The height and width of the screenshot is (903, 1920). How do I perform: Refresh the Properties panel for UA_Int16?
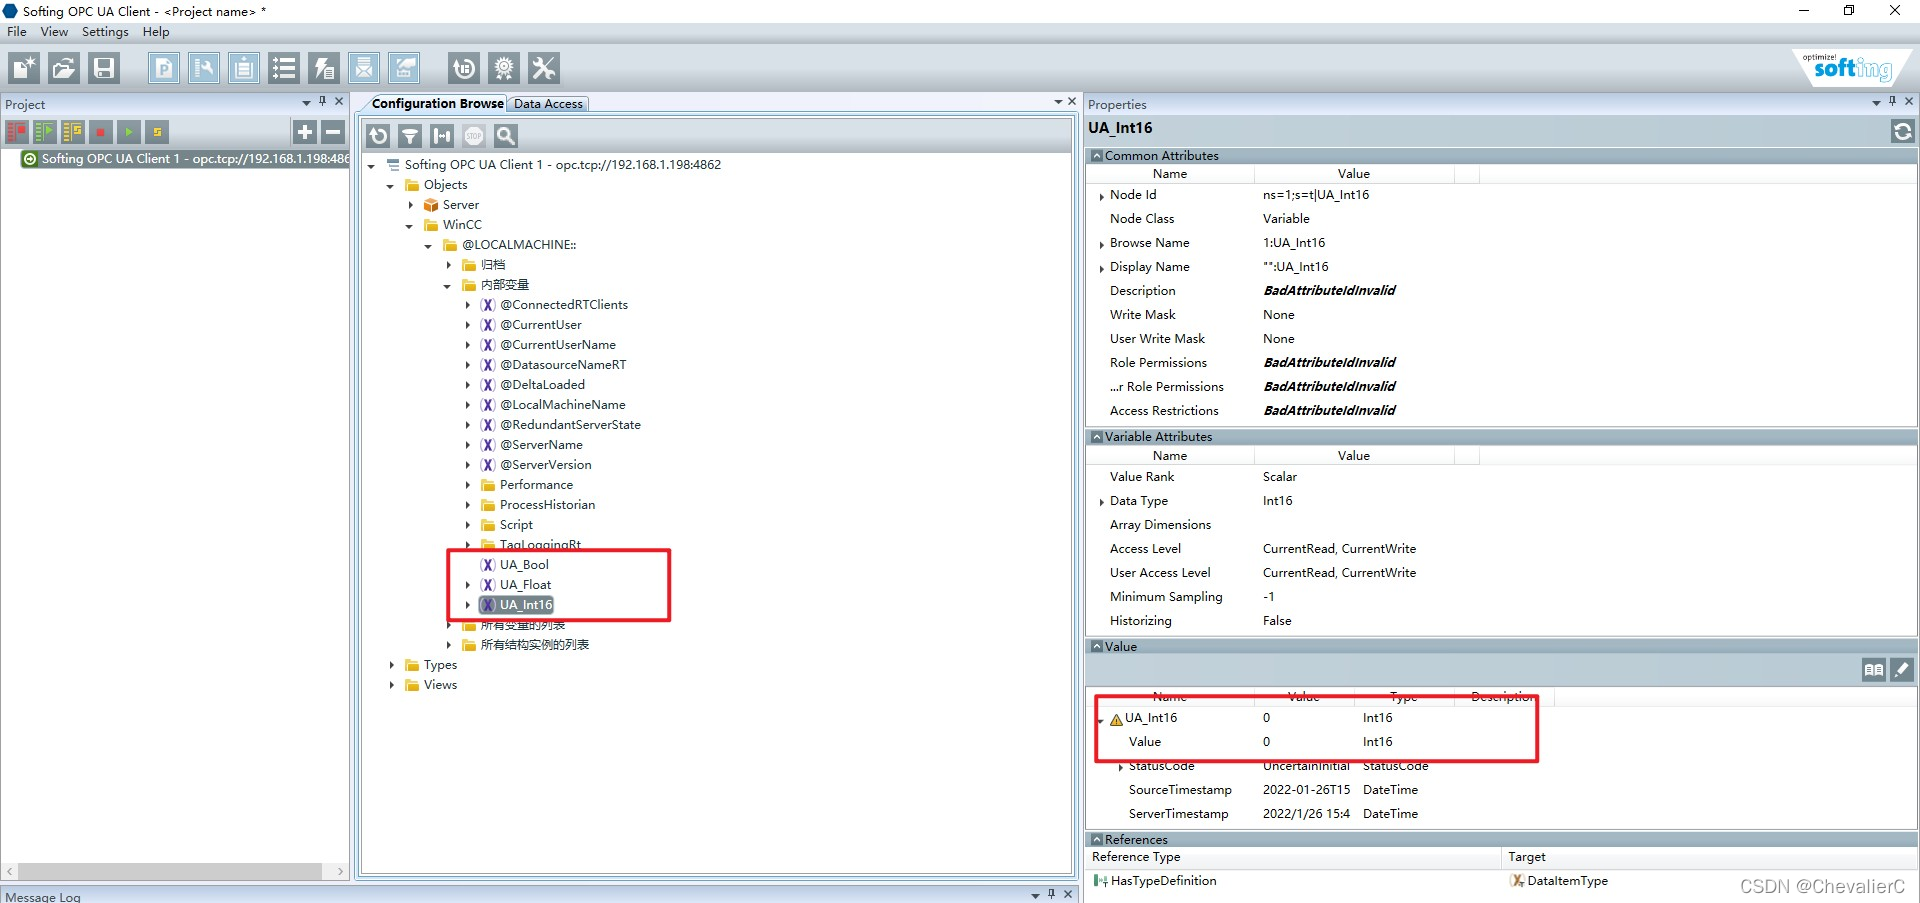(1902, 131)
